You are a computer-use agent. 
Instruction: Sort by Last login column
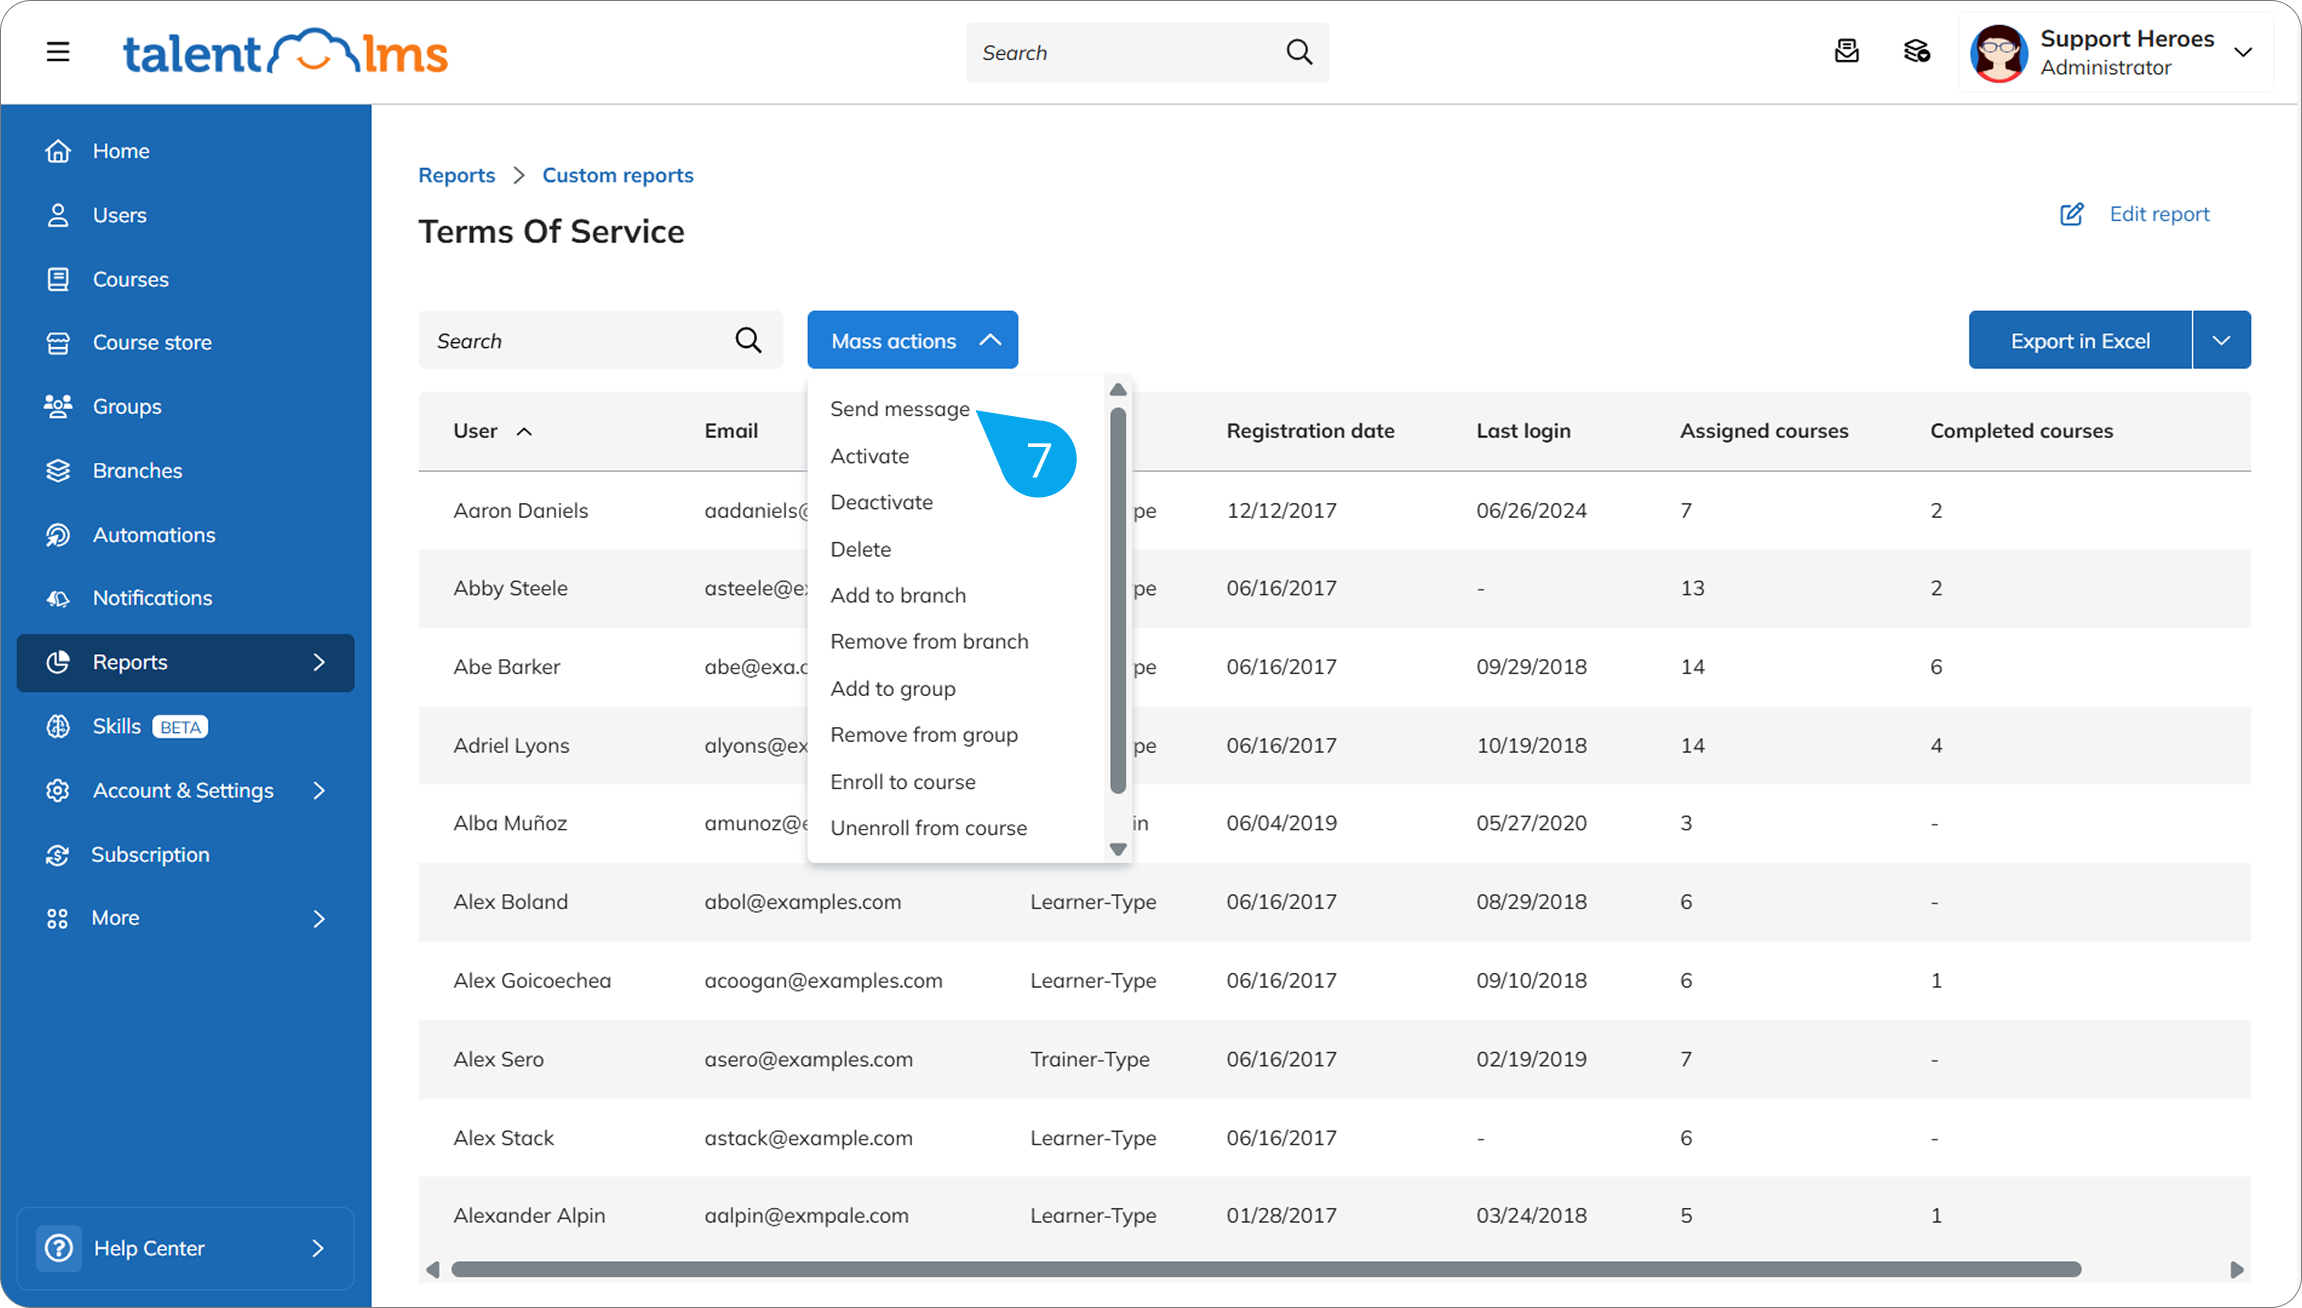[1523, 431]
